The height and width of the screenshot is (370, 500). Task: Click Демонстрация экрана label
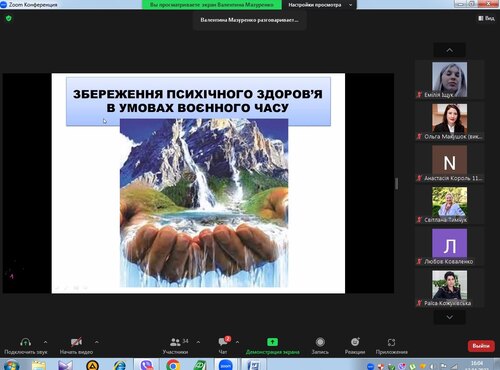[x=272, y=352]
